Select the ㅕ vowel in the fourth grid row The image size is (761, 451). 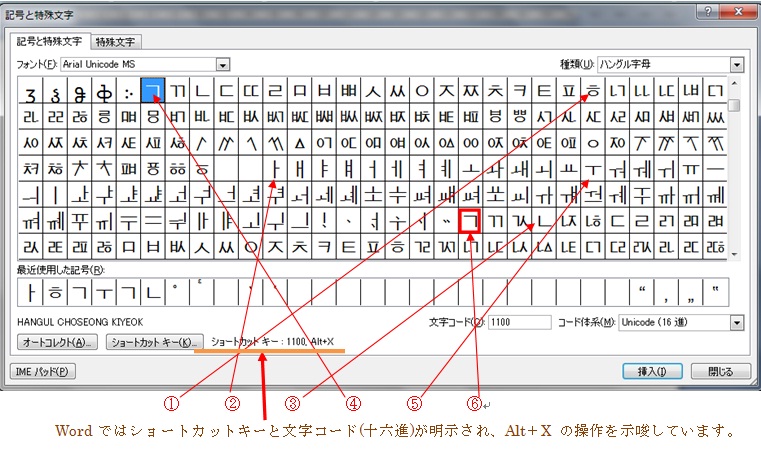[x=422, y=169]
